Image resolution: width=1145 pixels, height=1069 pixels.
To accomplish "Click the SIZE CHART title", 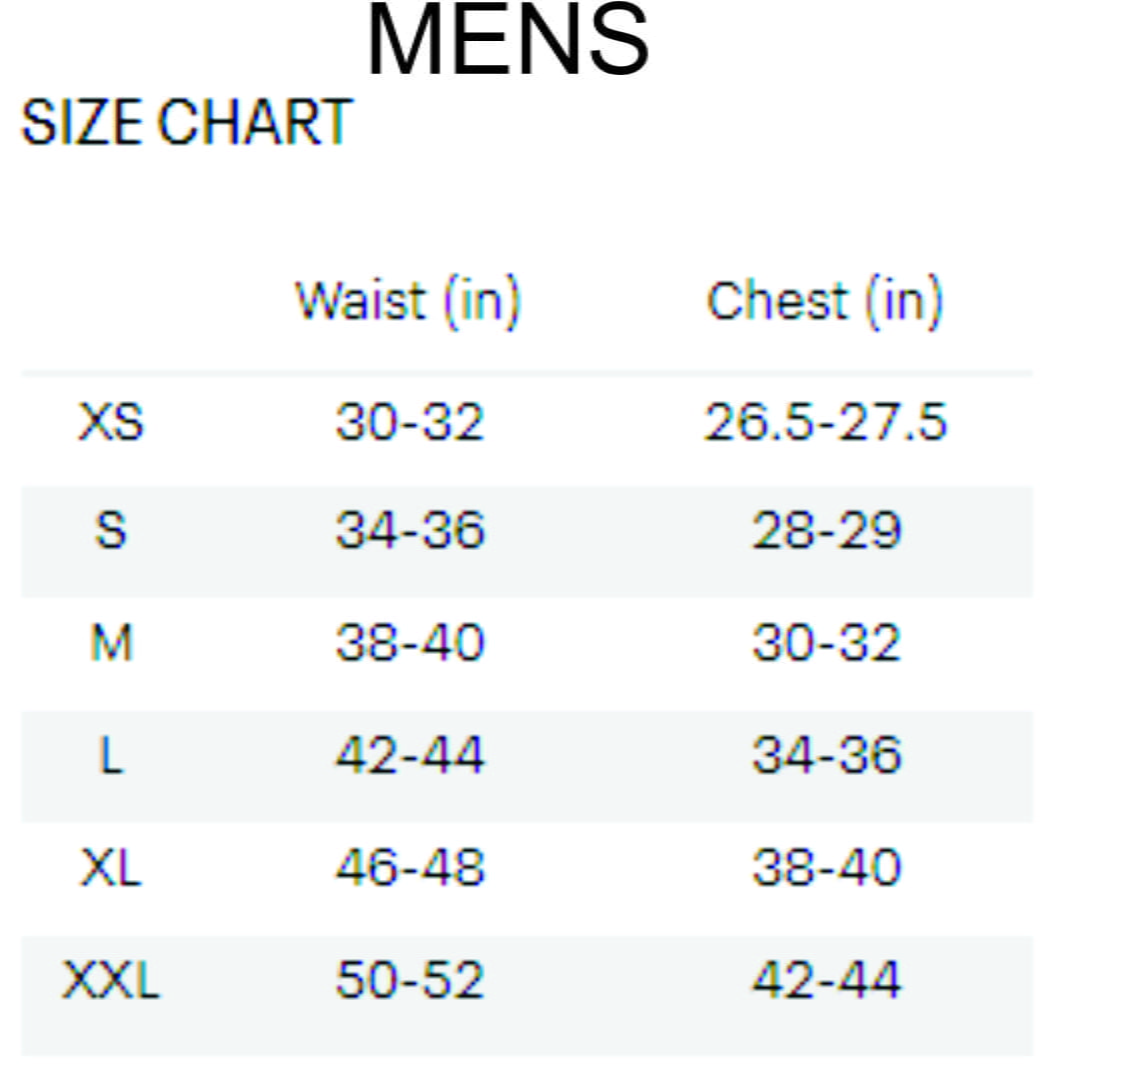I will (x=186, y=123).
